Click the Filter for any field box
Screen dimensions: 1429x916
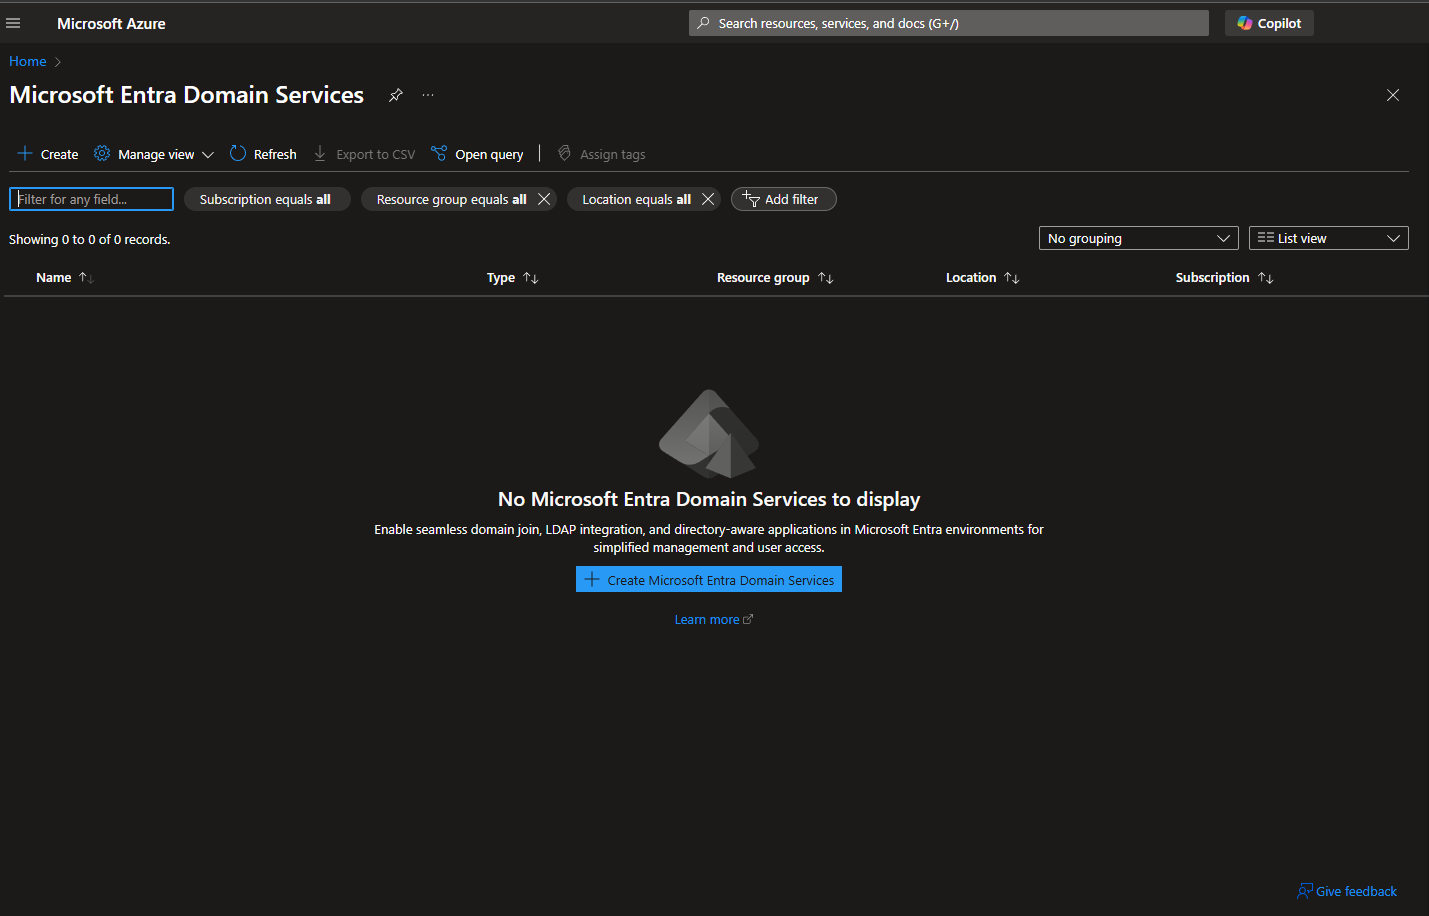tap(91, 199)
